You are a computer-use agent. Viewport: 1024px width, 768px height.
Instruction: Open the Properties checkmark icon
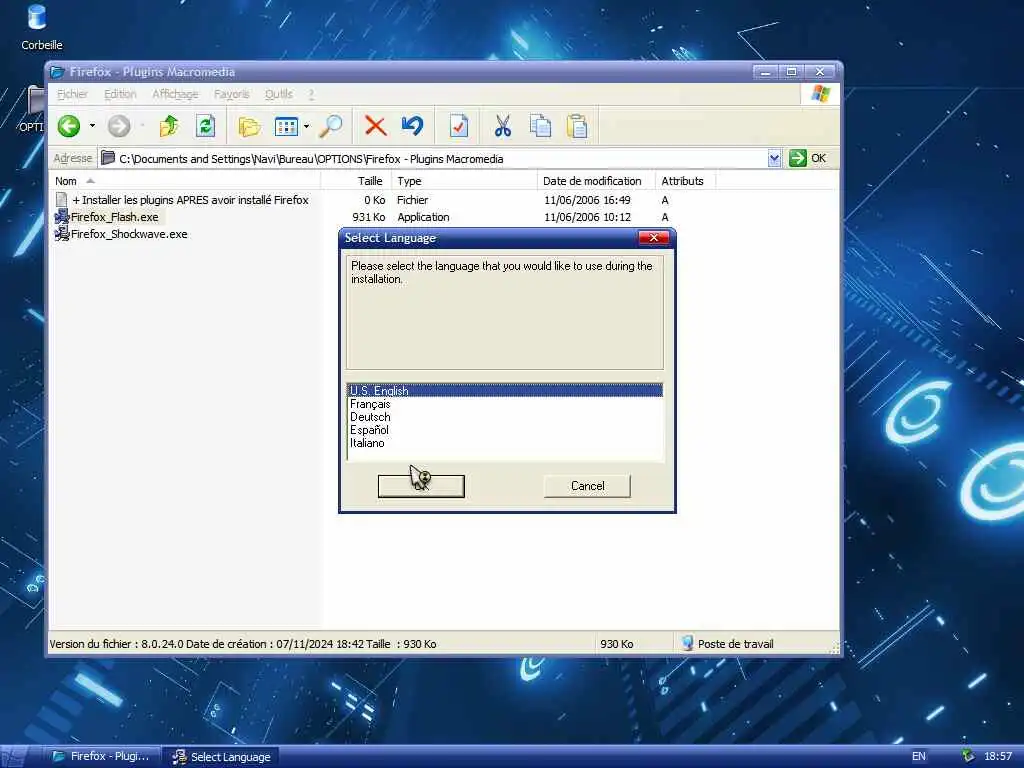click(459, 126)
